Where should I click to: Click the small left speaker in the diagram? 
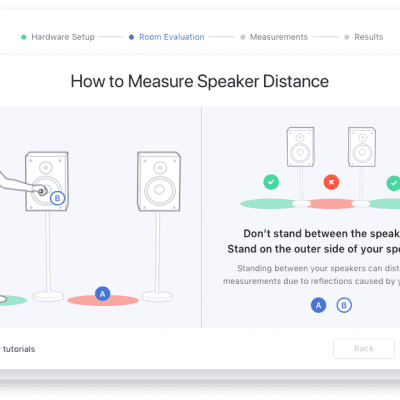300,147
